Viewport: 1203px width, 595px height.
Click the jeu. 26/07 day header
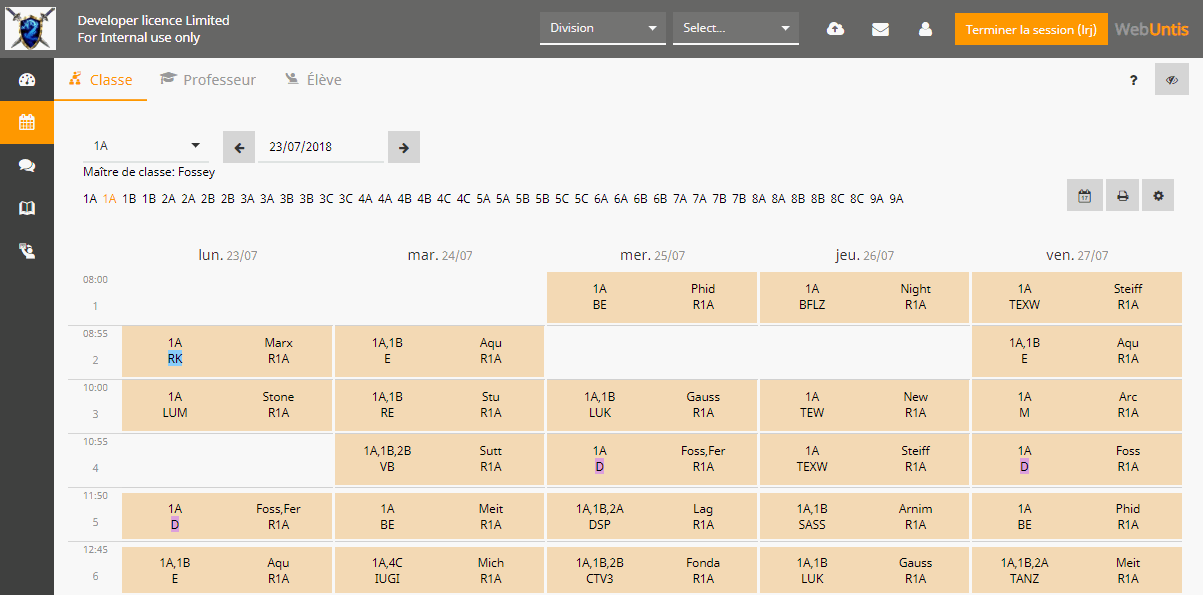click(865, 255)
